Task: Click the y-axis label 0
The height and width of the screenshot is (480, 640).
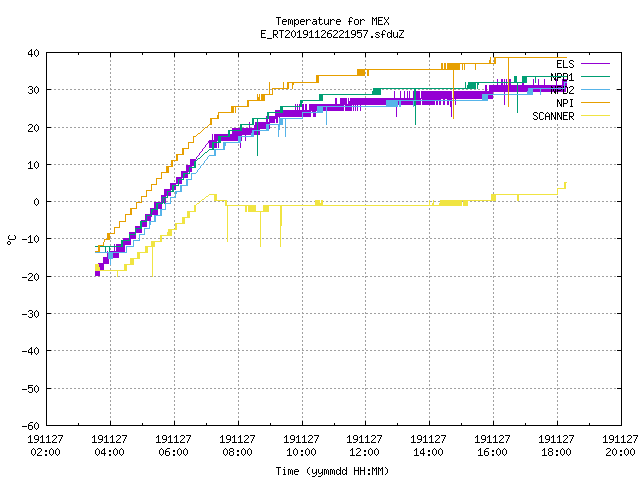Action: pyautogui.click(x=37, y=202)
